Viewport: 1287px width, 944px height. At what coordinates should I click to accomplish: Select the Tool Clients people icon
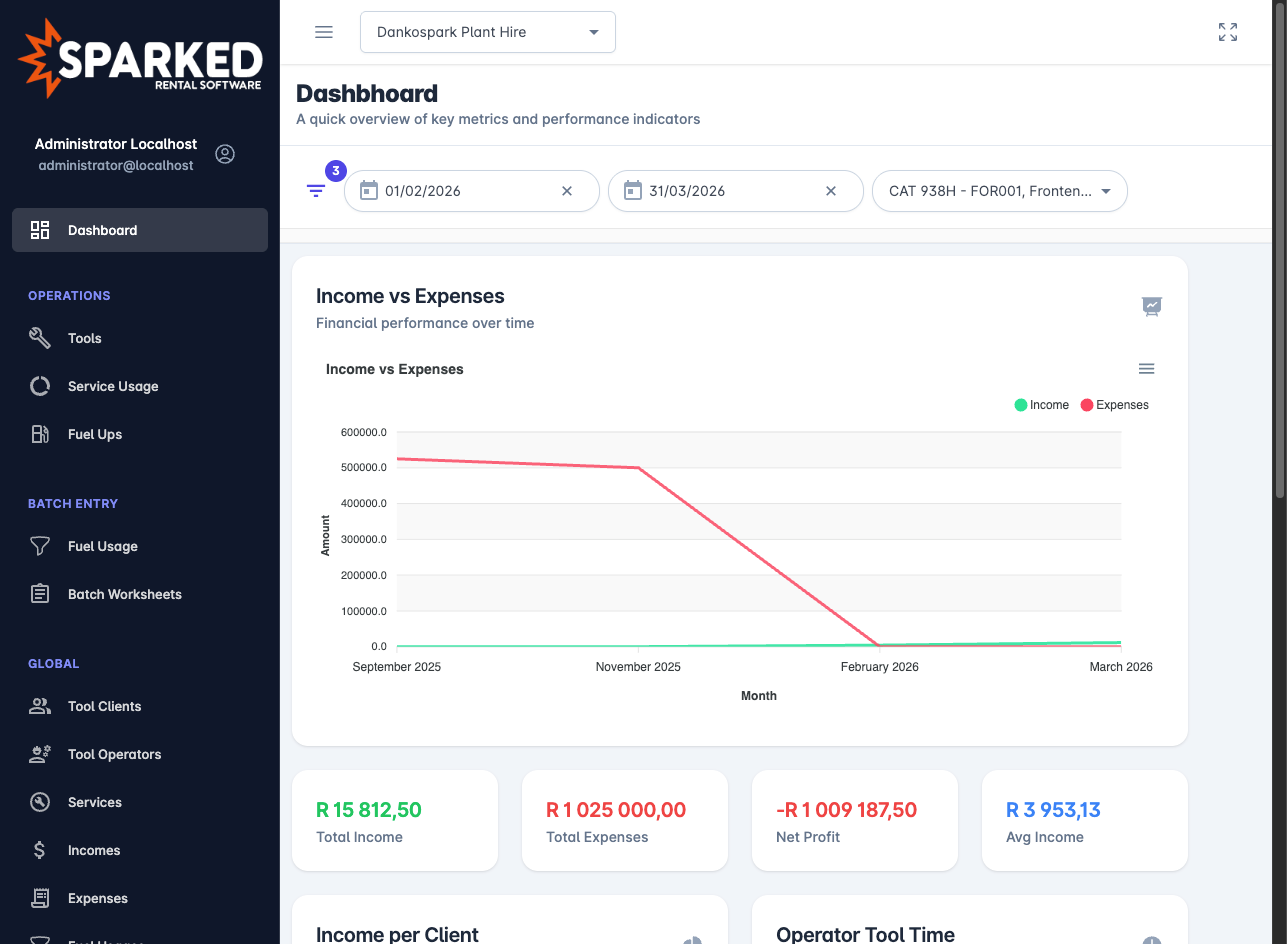[40, 706]
